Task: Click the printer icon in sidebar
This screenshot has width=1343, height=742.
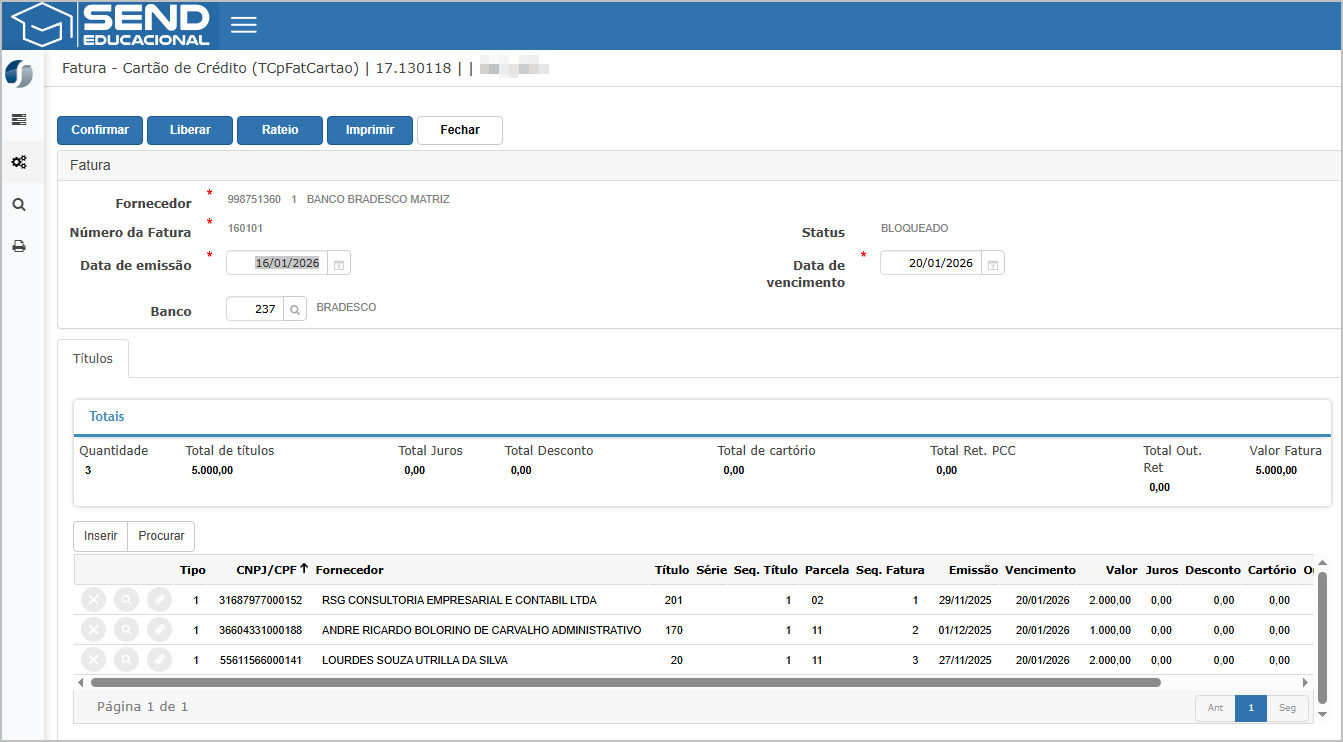Action: pyautogui.click(x=19, y=247)
